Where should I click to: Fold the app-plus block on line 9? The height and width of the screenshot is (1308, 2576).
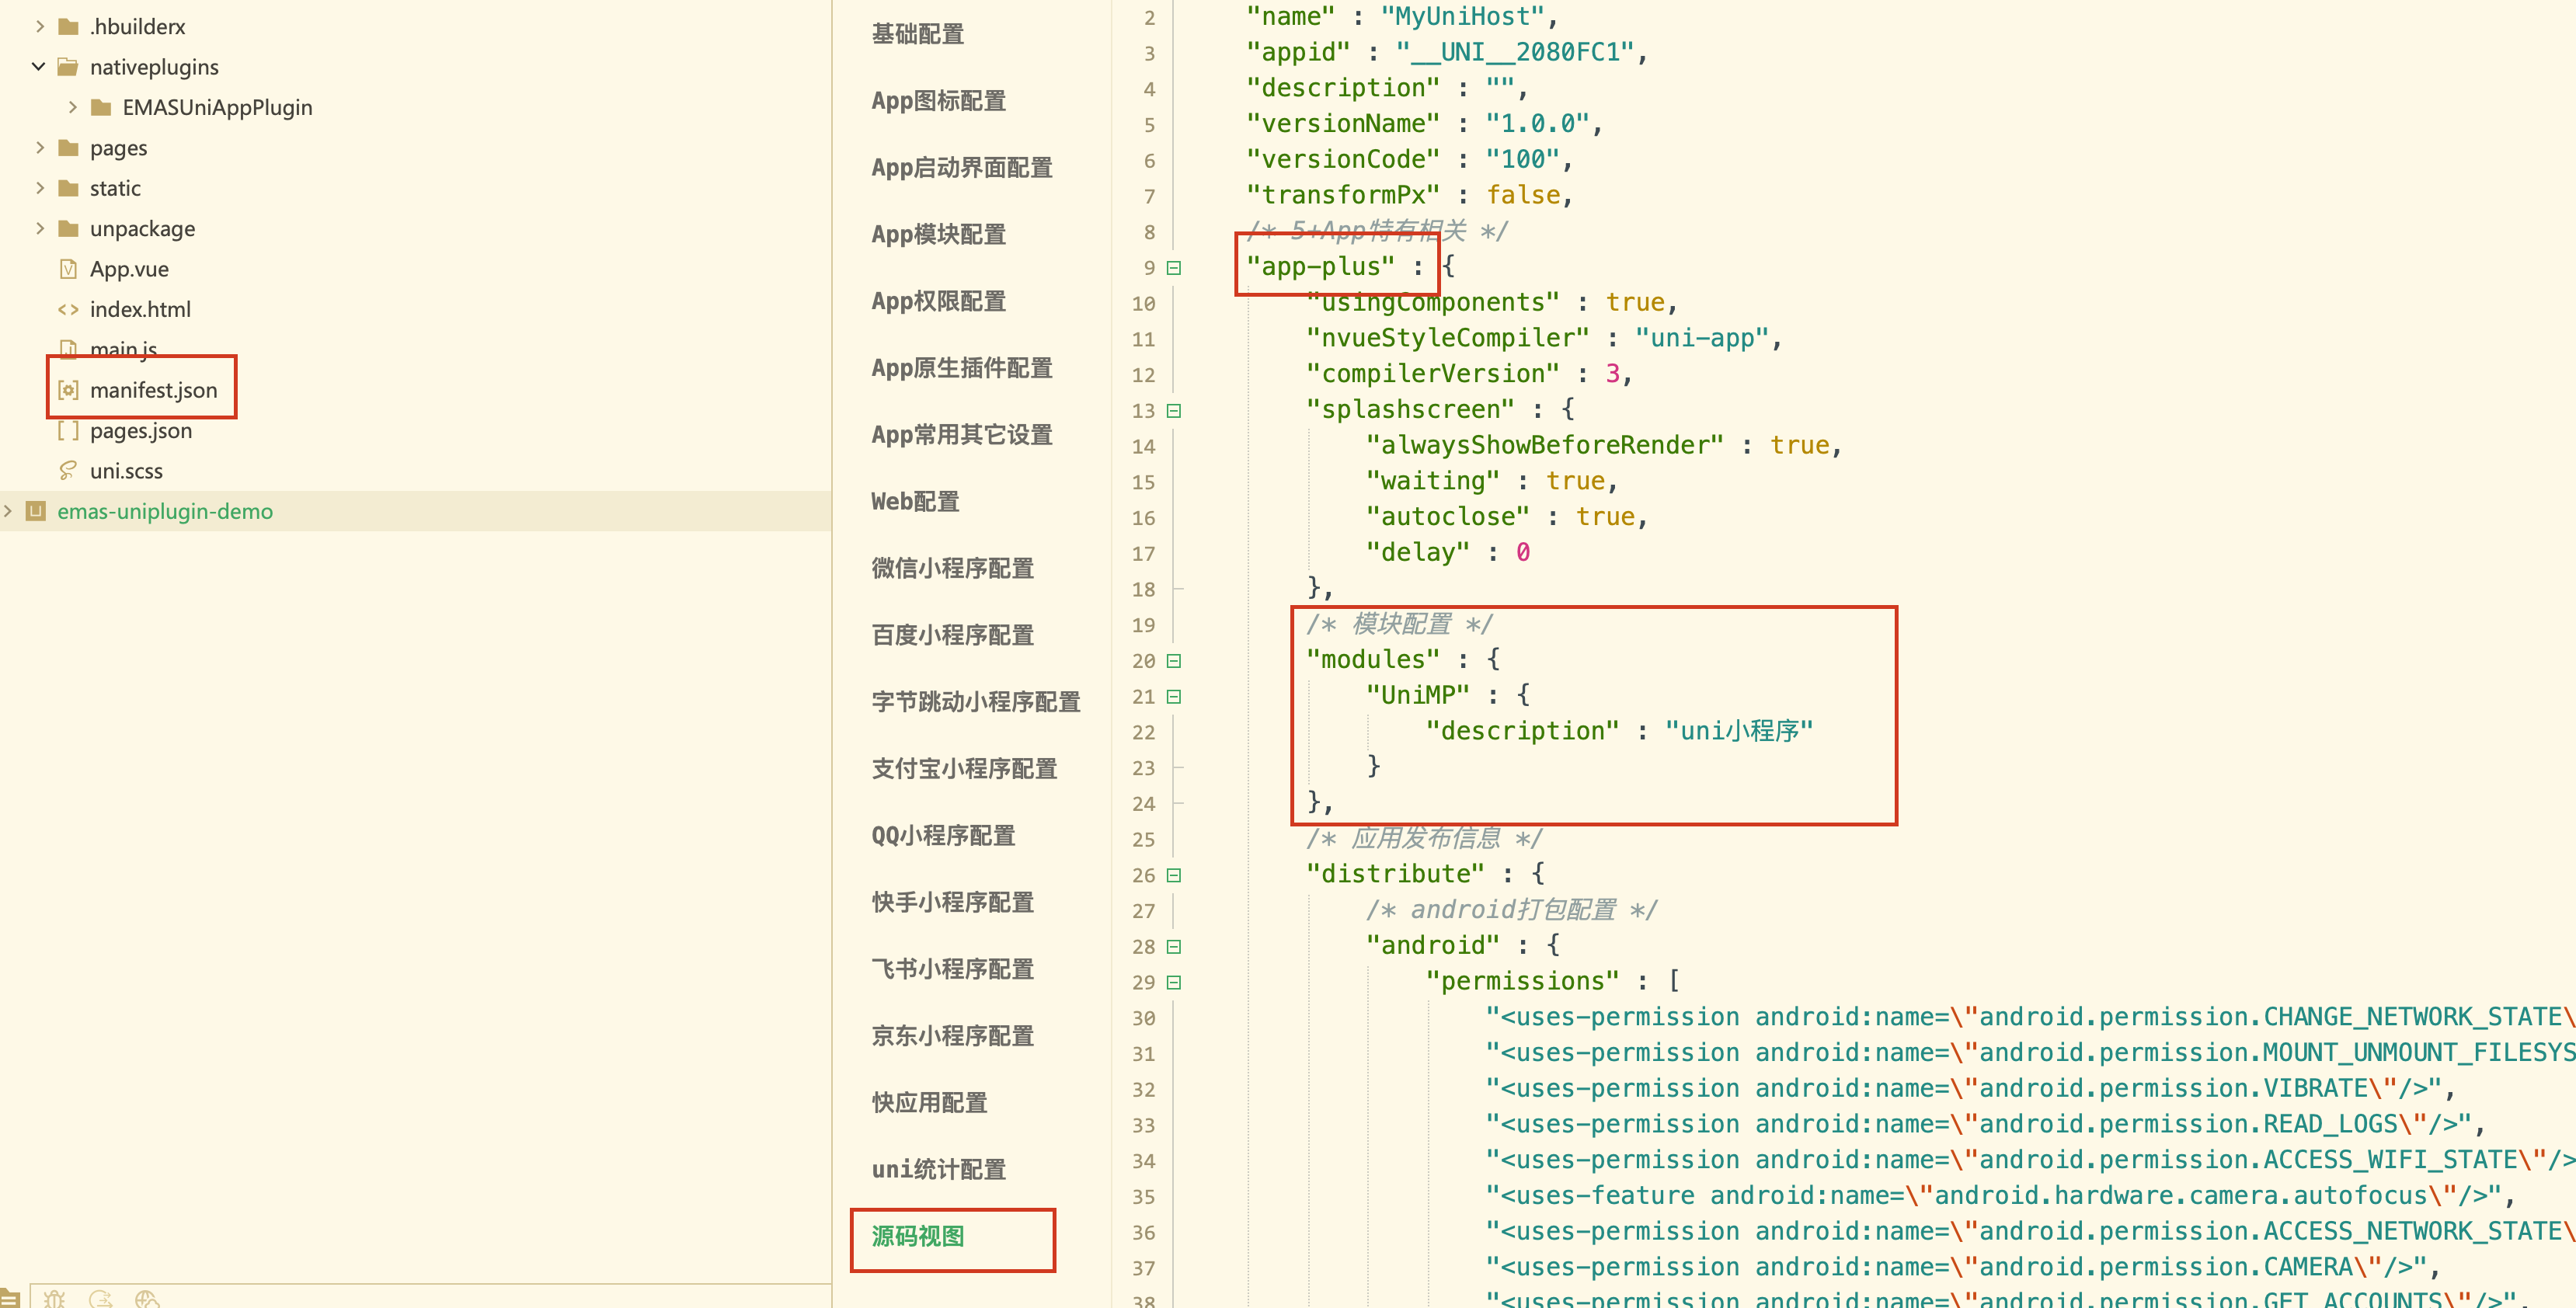(1175, 267)
